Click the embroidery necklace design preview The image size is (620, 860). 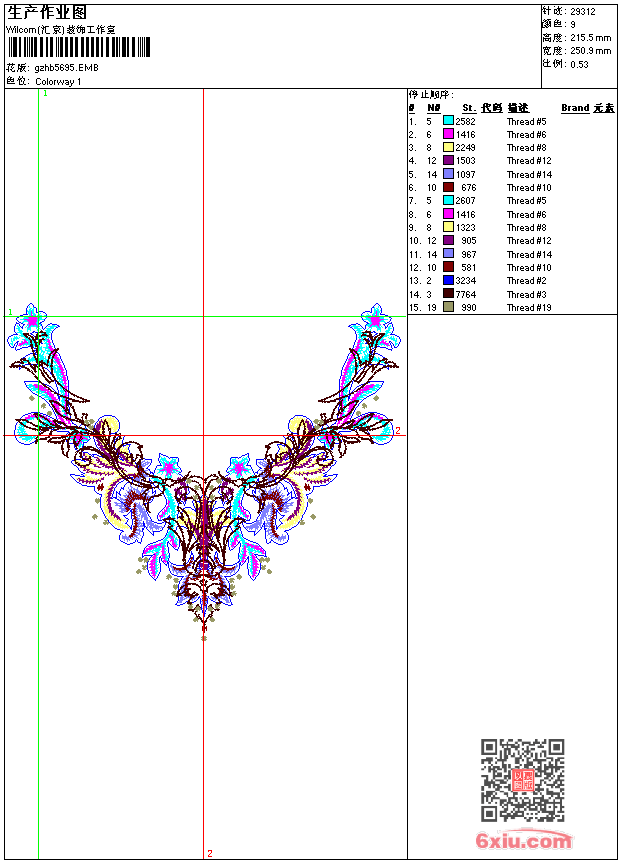[x=204, y=472]
